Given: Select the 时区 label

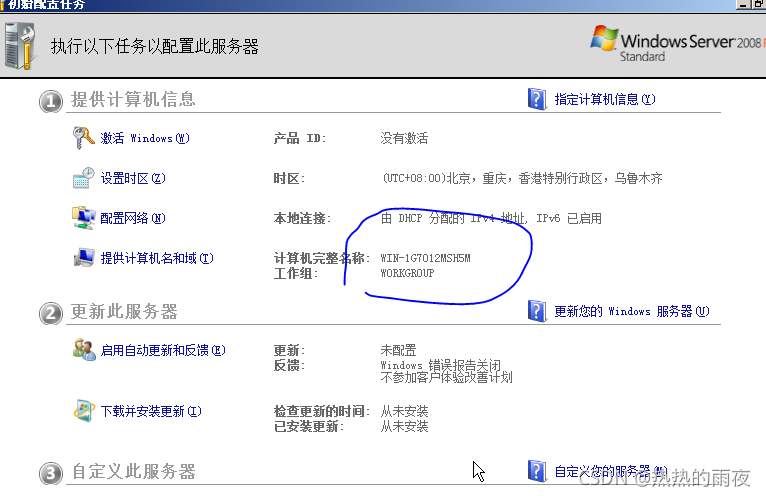Looking at the screenshot, I should click(289, 178).
